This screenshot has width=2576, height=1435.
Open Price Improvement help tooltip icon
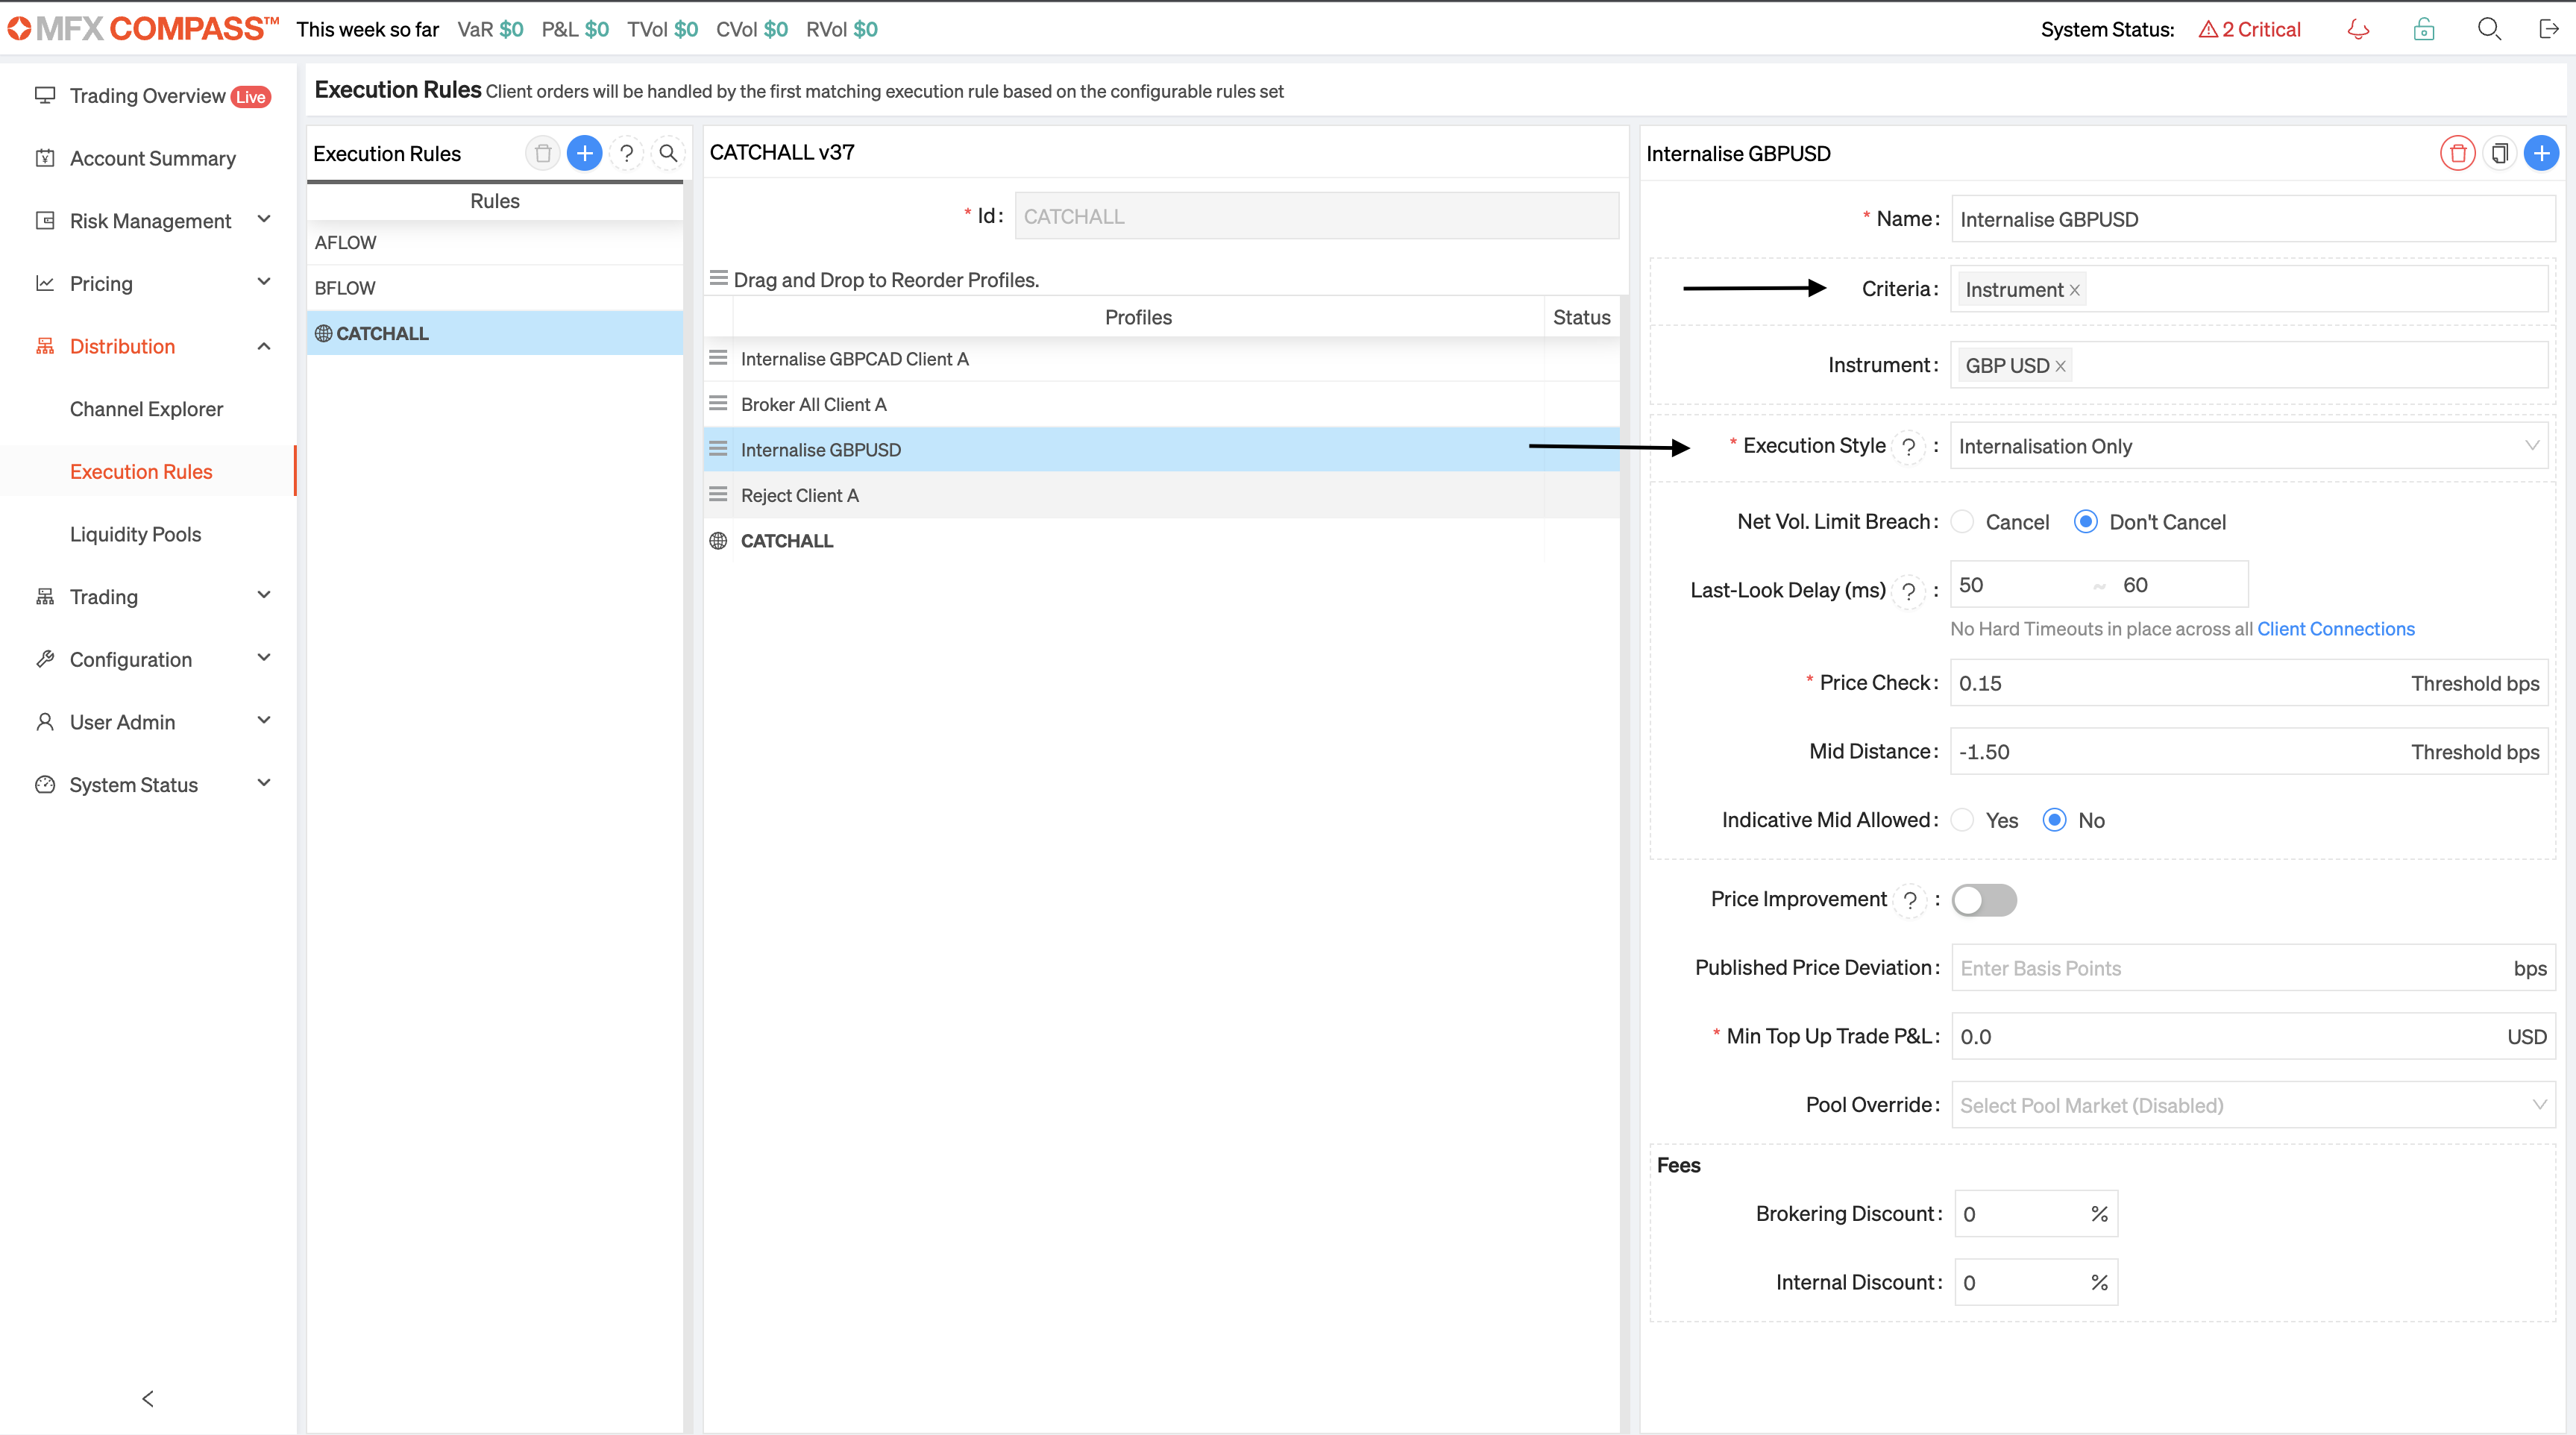(x=1910, y=900)
